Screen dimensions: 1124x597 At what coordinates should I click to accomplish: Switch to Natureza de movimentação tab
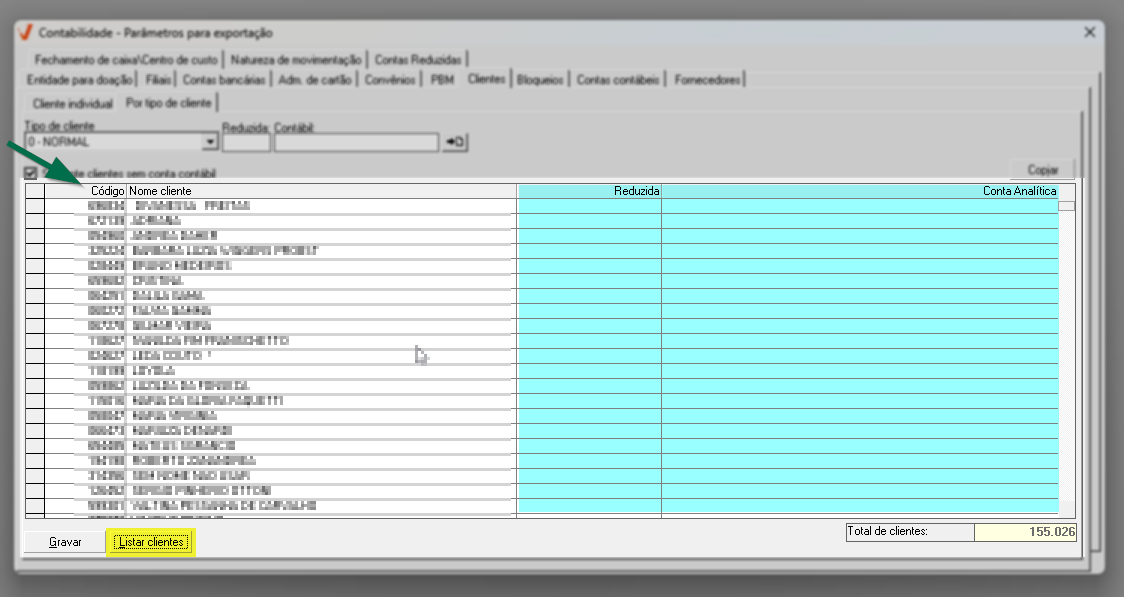296,59
